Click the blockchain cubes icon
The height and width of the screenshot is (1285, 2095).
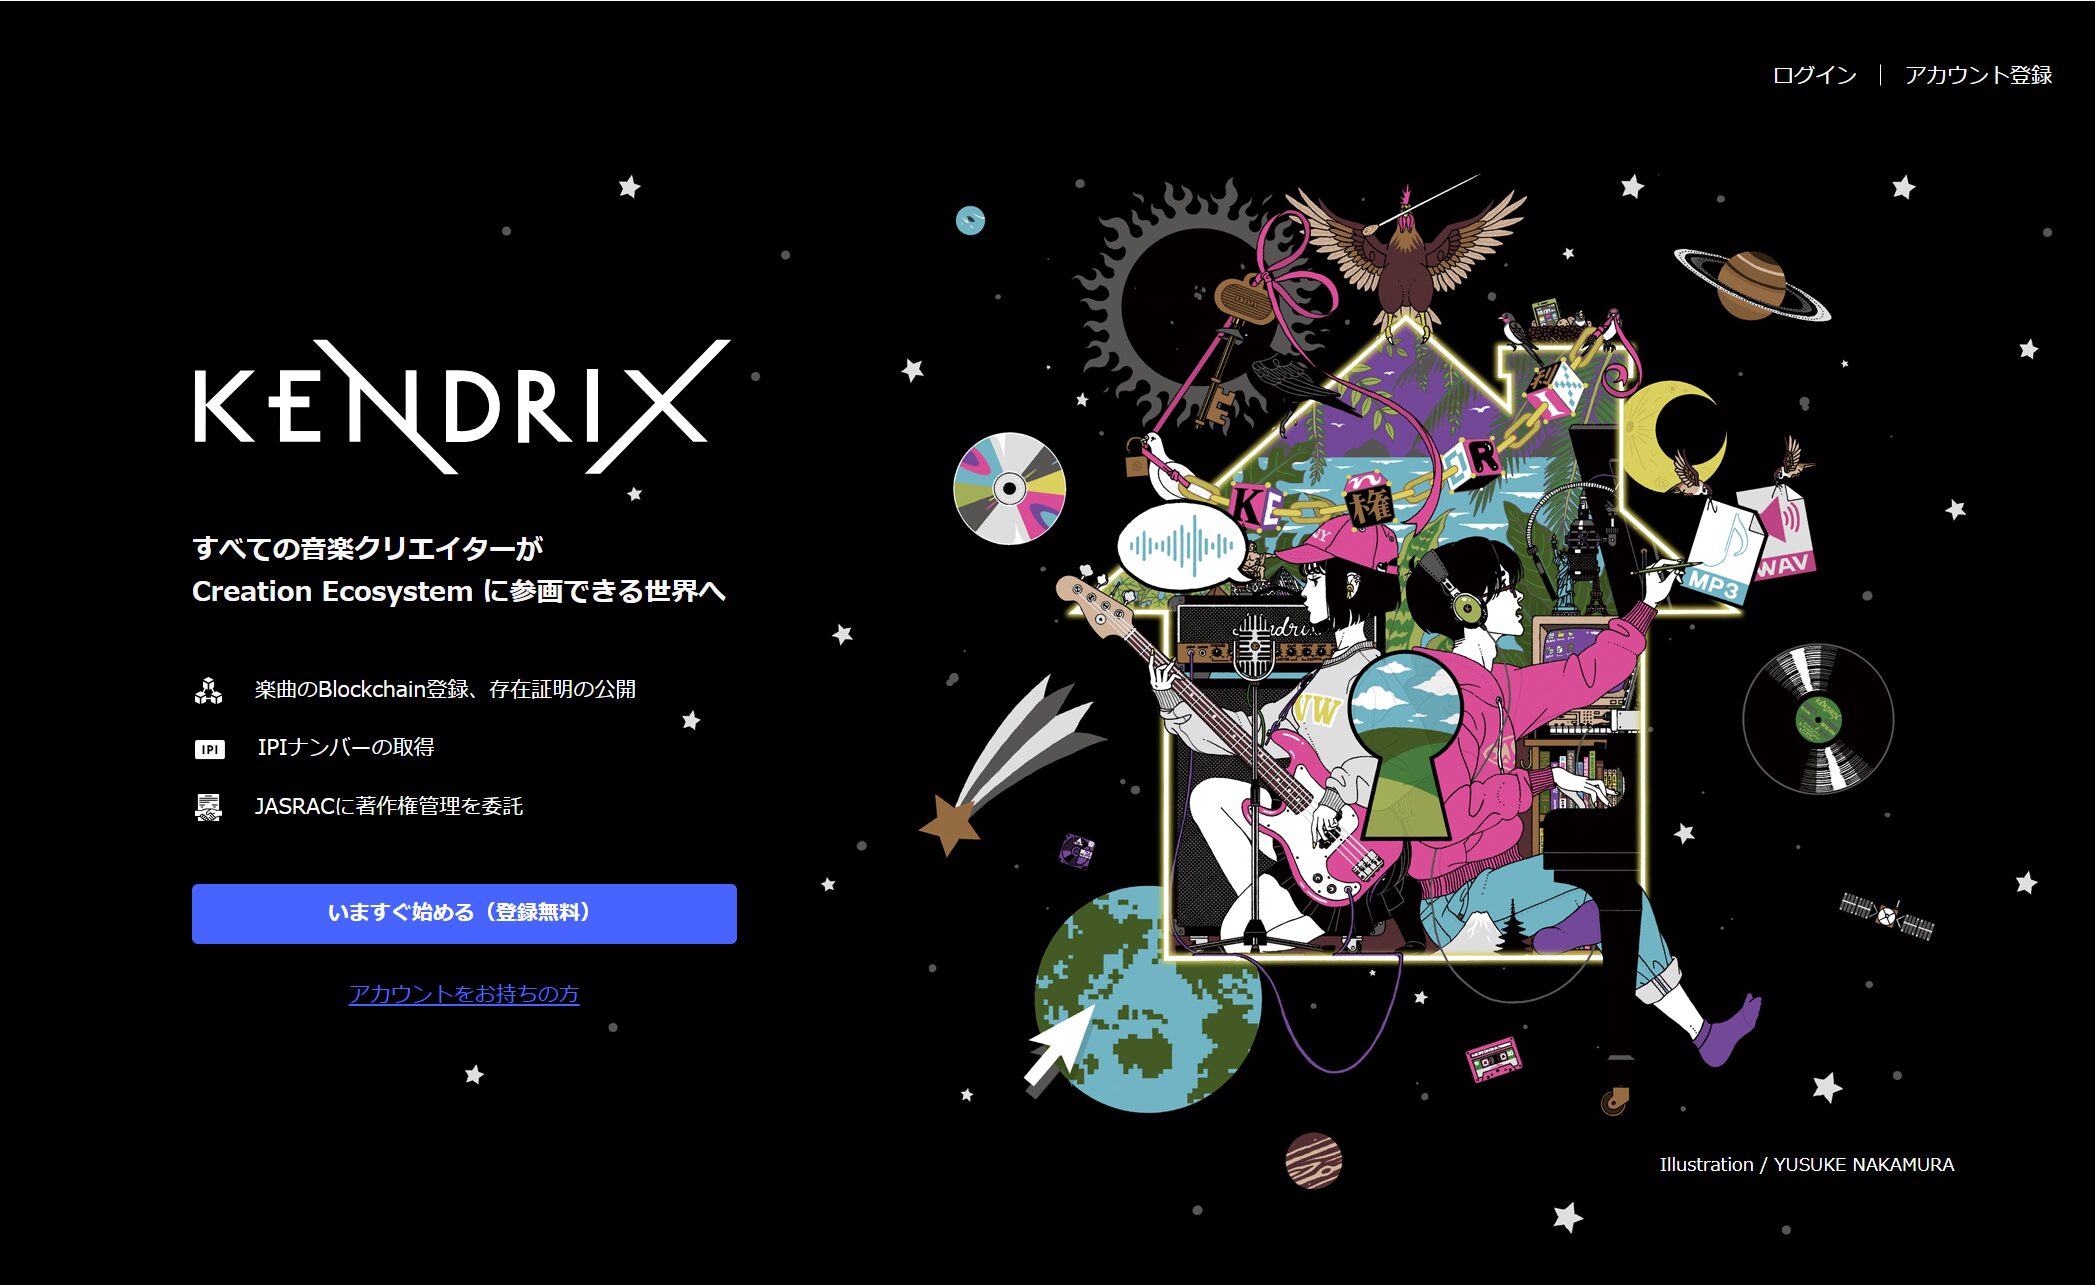(208, 691)
